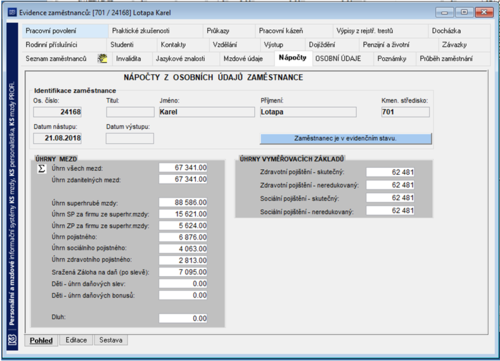Click the Os. číslo field showing 24168

pos(57,112)
